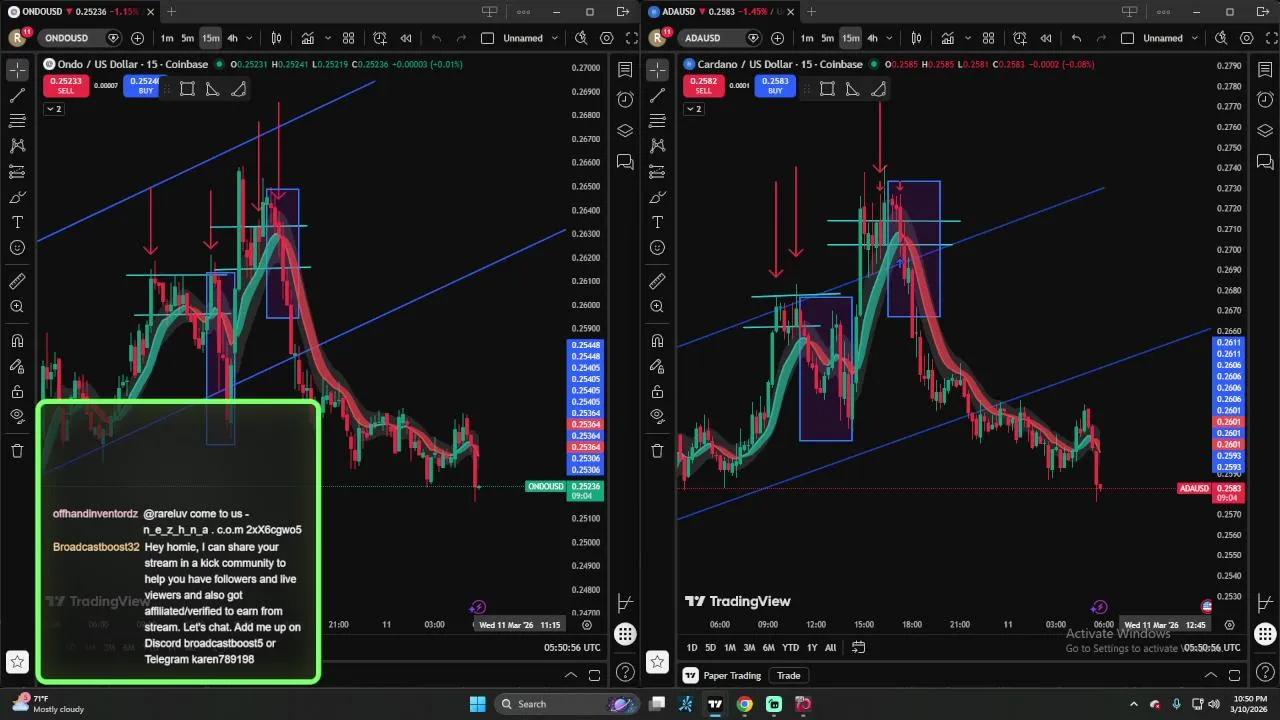Open the watchlist panel icon in ADAUSD window
The width and height of the screenshot is (1280, 720).
[x=1265, y=70]
